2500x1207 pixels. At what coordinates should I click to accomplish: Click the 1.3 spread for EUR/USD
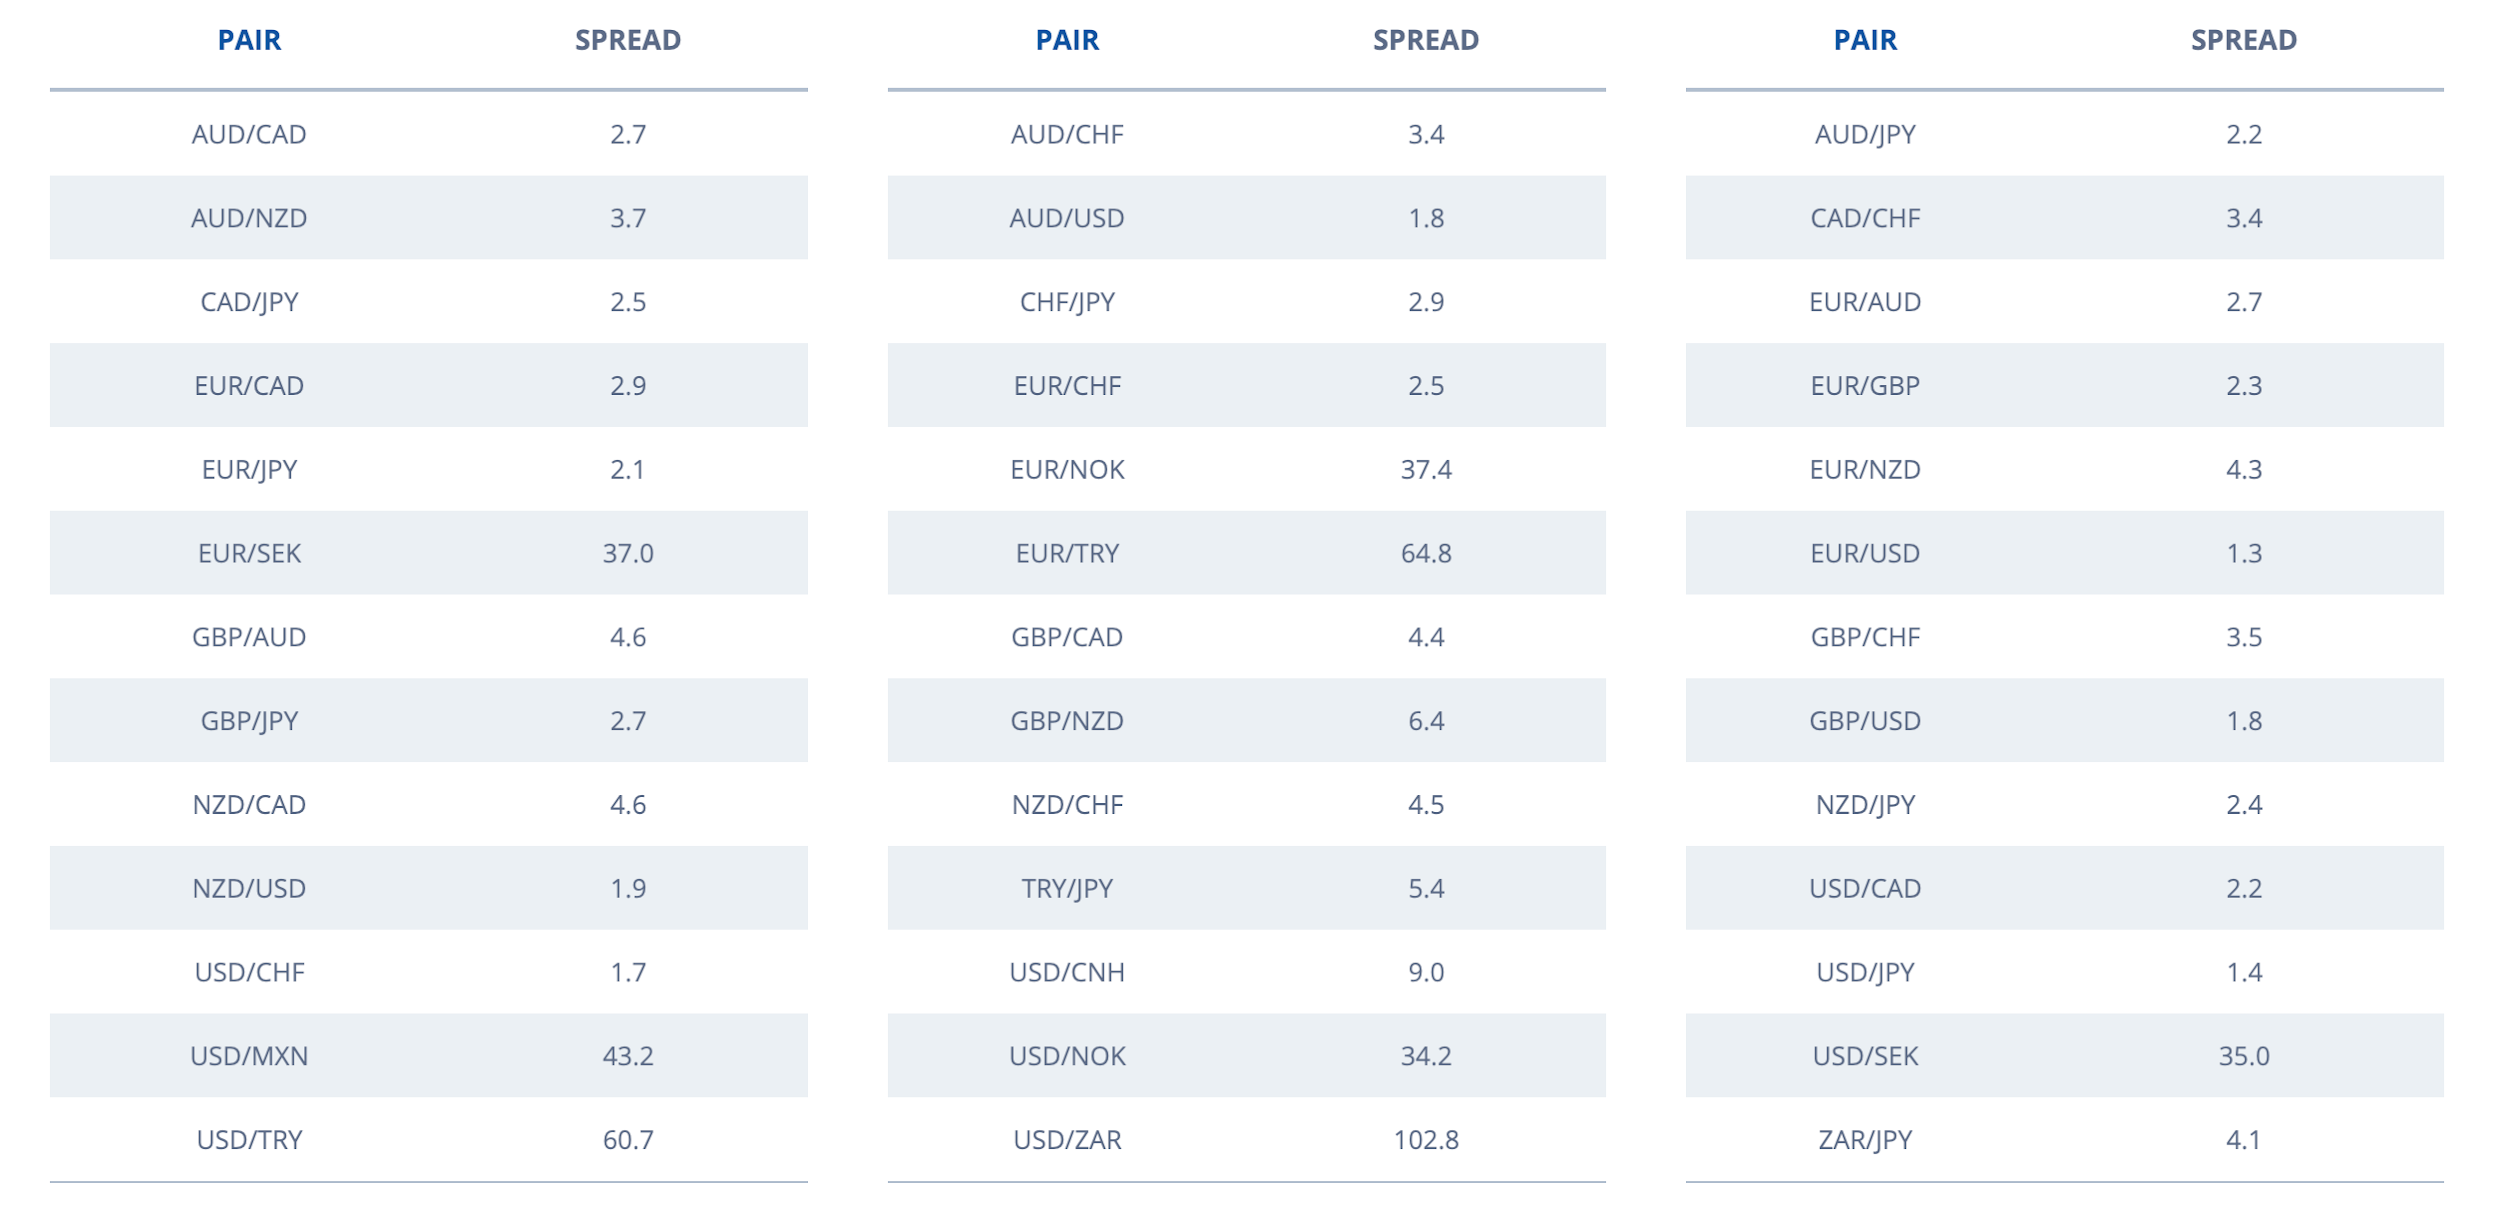[2244, 553]
